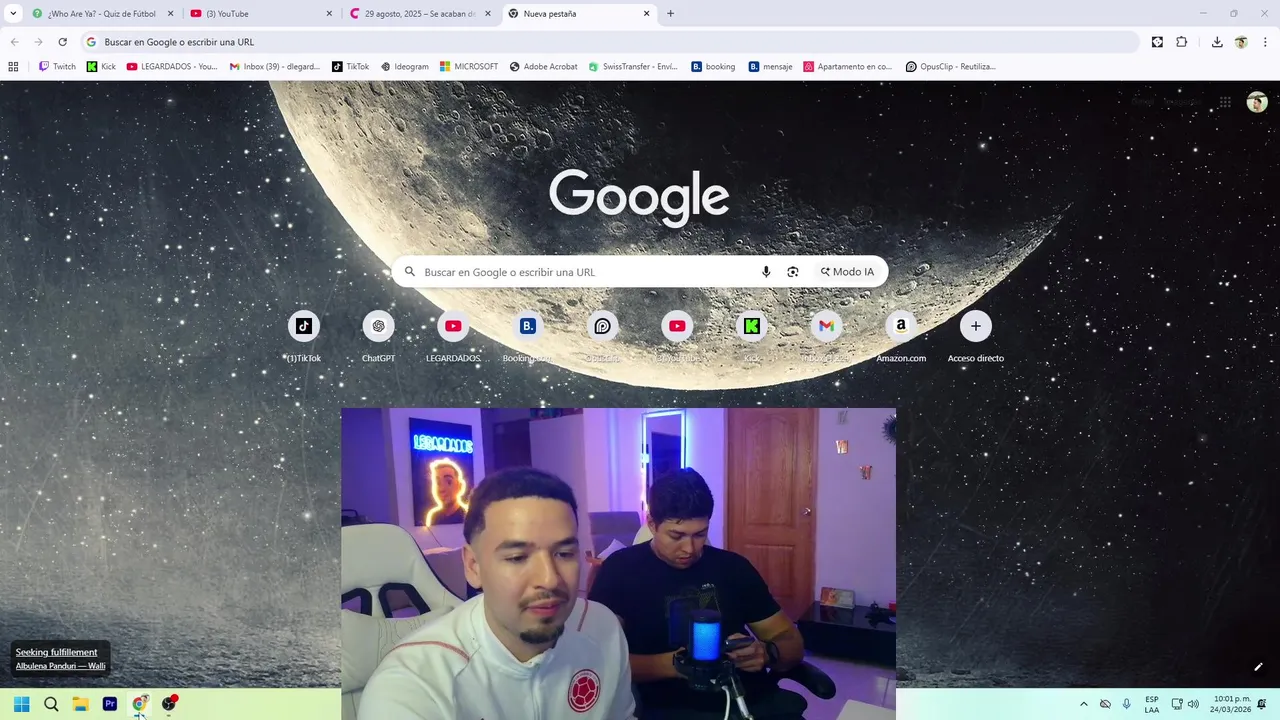Focus the Chrome address bar

pos(610,42)
